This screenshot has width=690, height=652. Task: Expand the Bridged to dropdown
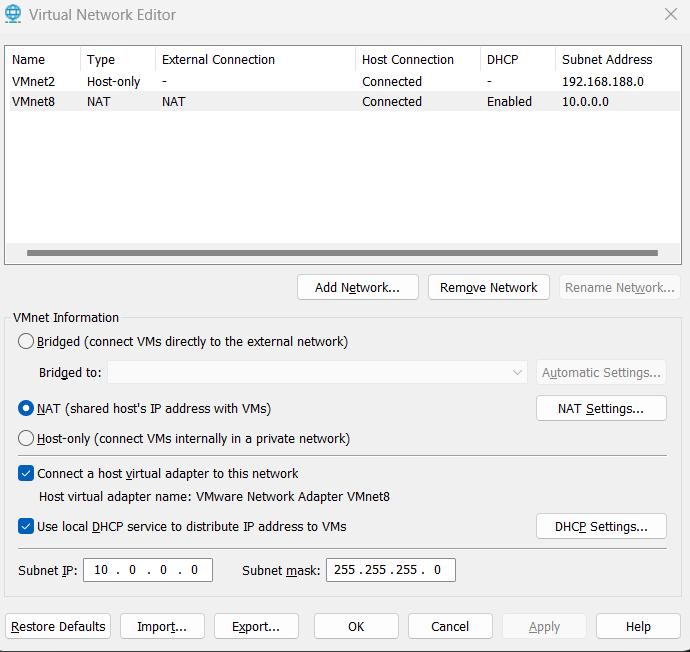pos(517,373)
